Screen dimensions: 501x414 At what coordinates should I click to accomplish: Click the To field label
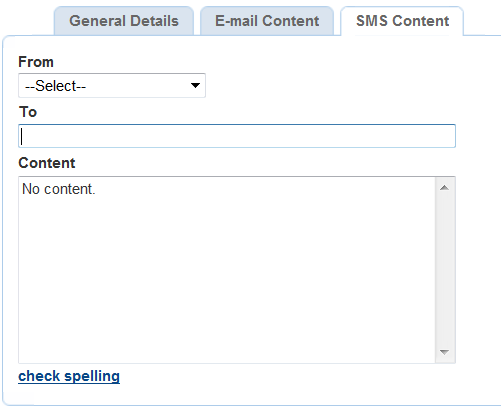point(28,112)
